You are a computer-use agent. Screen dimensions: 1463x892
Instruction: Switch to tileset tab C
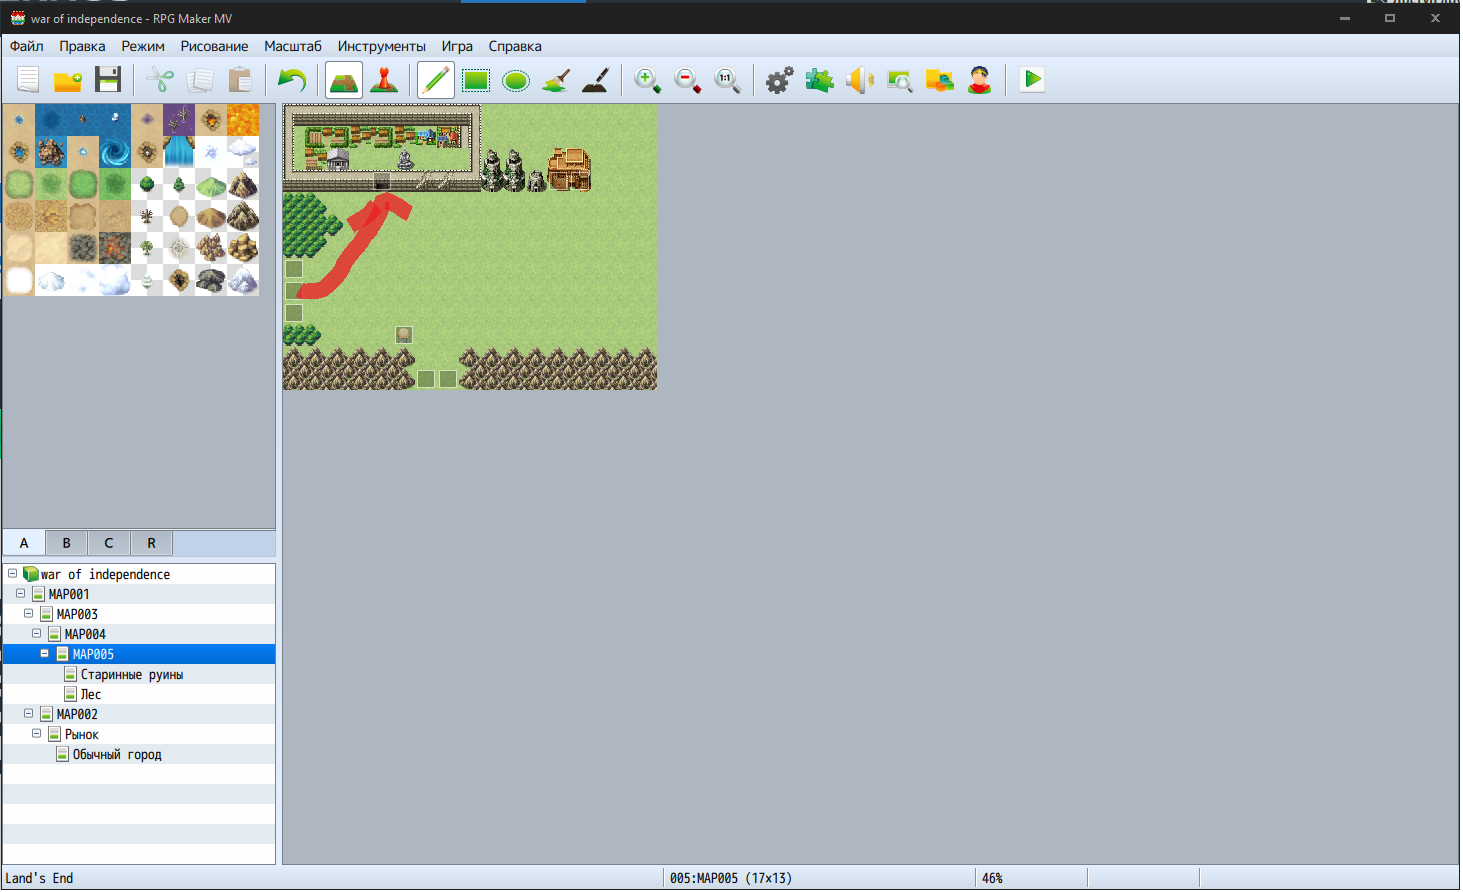pyautogui.click(x=109, y=543)
